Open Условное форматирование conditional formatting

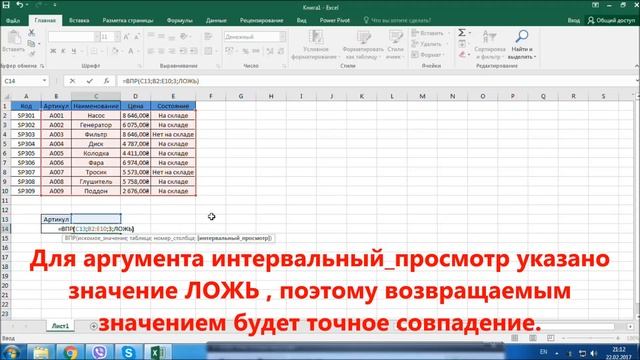(x=316, y=44)
